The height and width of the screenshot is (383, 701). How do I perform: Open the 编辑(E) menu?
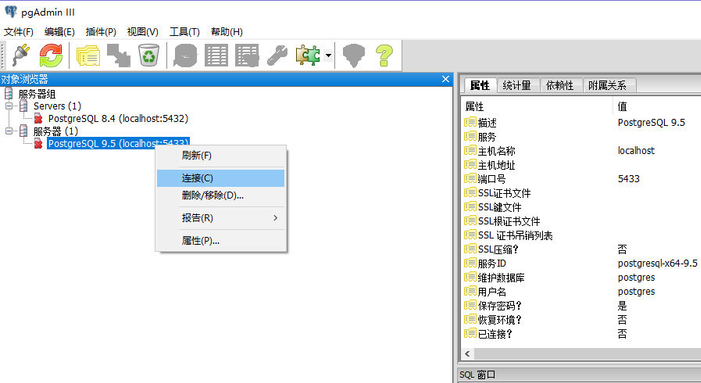[x=59, y=32]
